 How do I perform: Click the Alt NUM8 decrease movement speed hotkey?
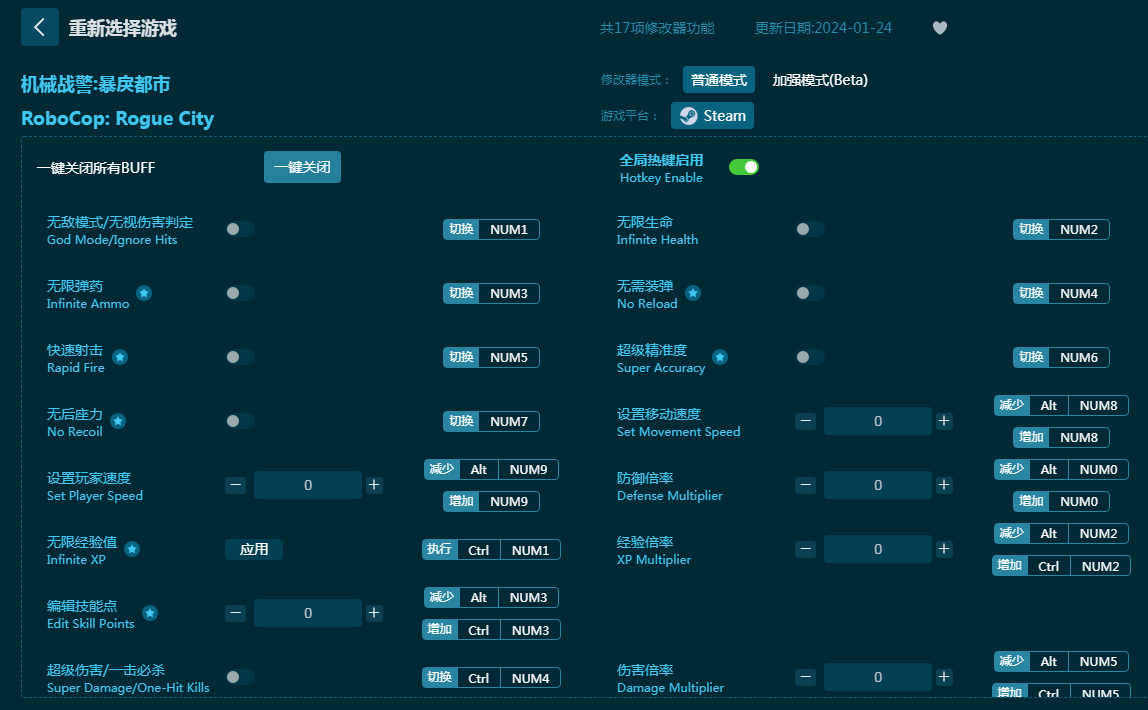[1061, 406]
